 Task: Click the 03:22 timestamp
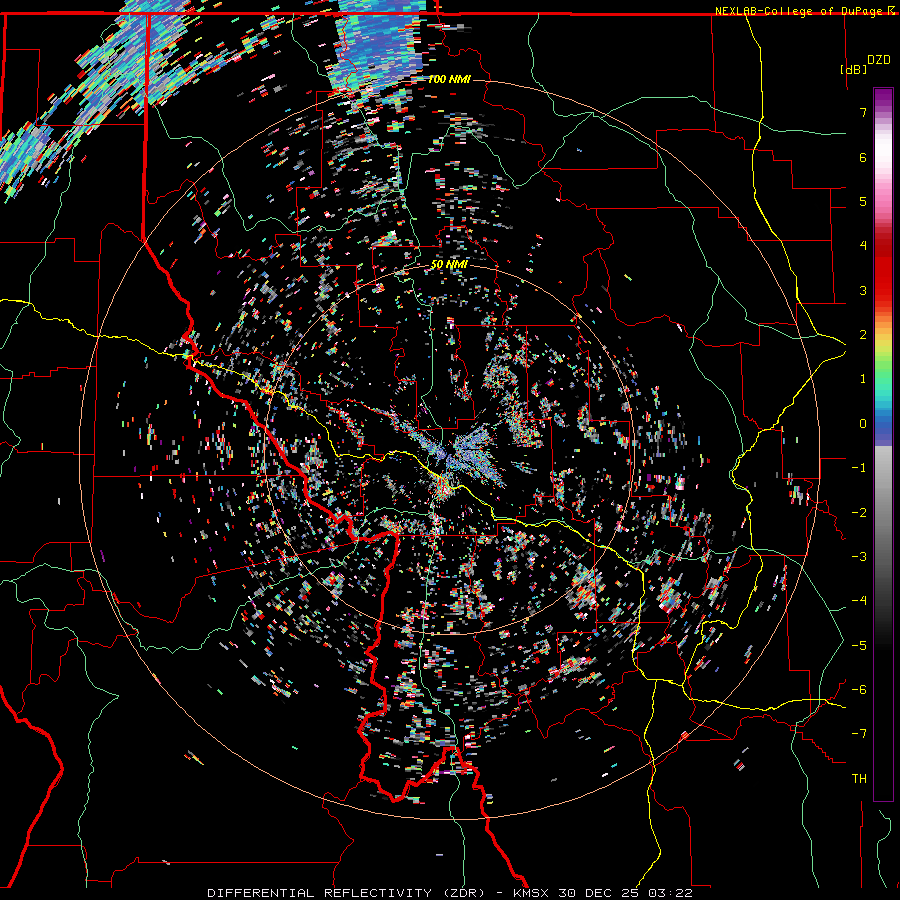pyautogui.click(x=669, y=893)
